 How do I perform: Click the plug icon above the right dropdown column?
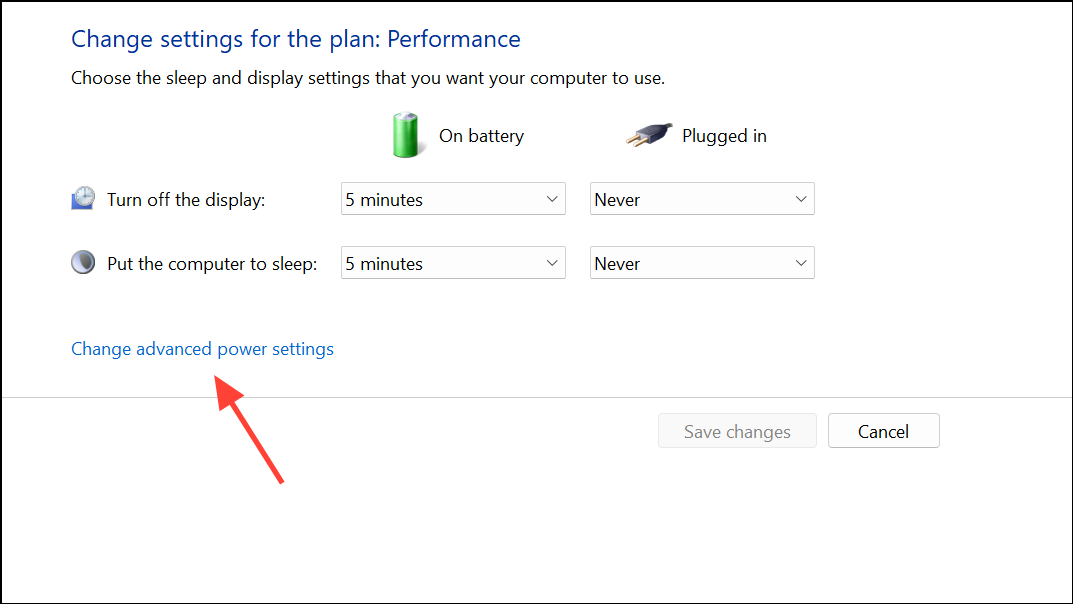[x=646, y=134]
